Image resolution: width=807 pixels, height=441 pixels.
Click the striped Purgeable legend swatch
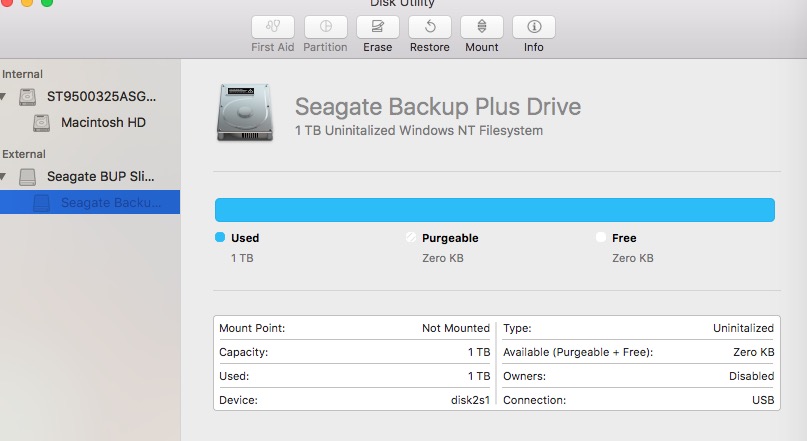(410, 238)
